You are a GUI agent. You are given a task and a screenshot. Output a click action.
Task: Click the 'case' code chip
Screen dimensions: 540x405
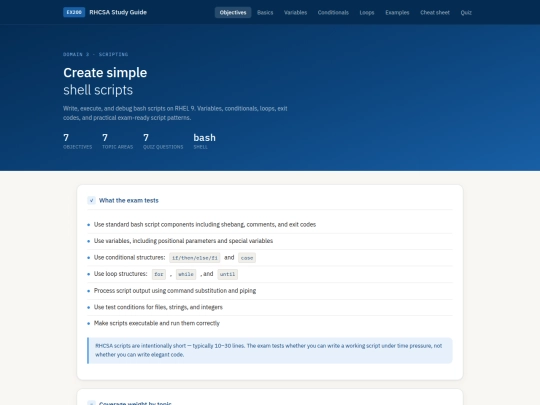pos(247,258)
